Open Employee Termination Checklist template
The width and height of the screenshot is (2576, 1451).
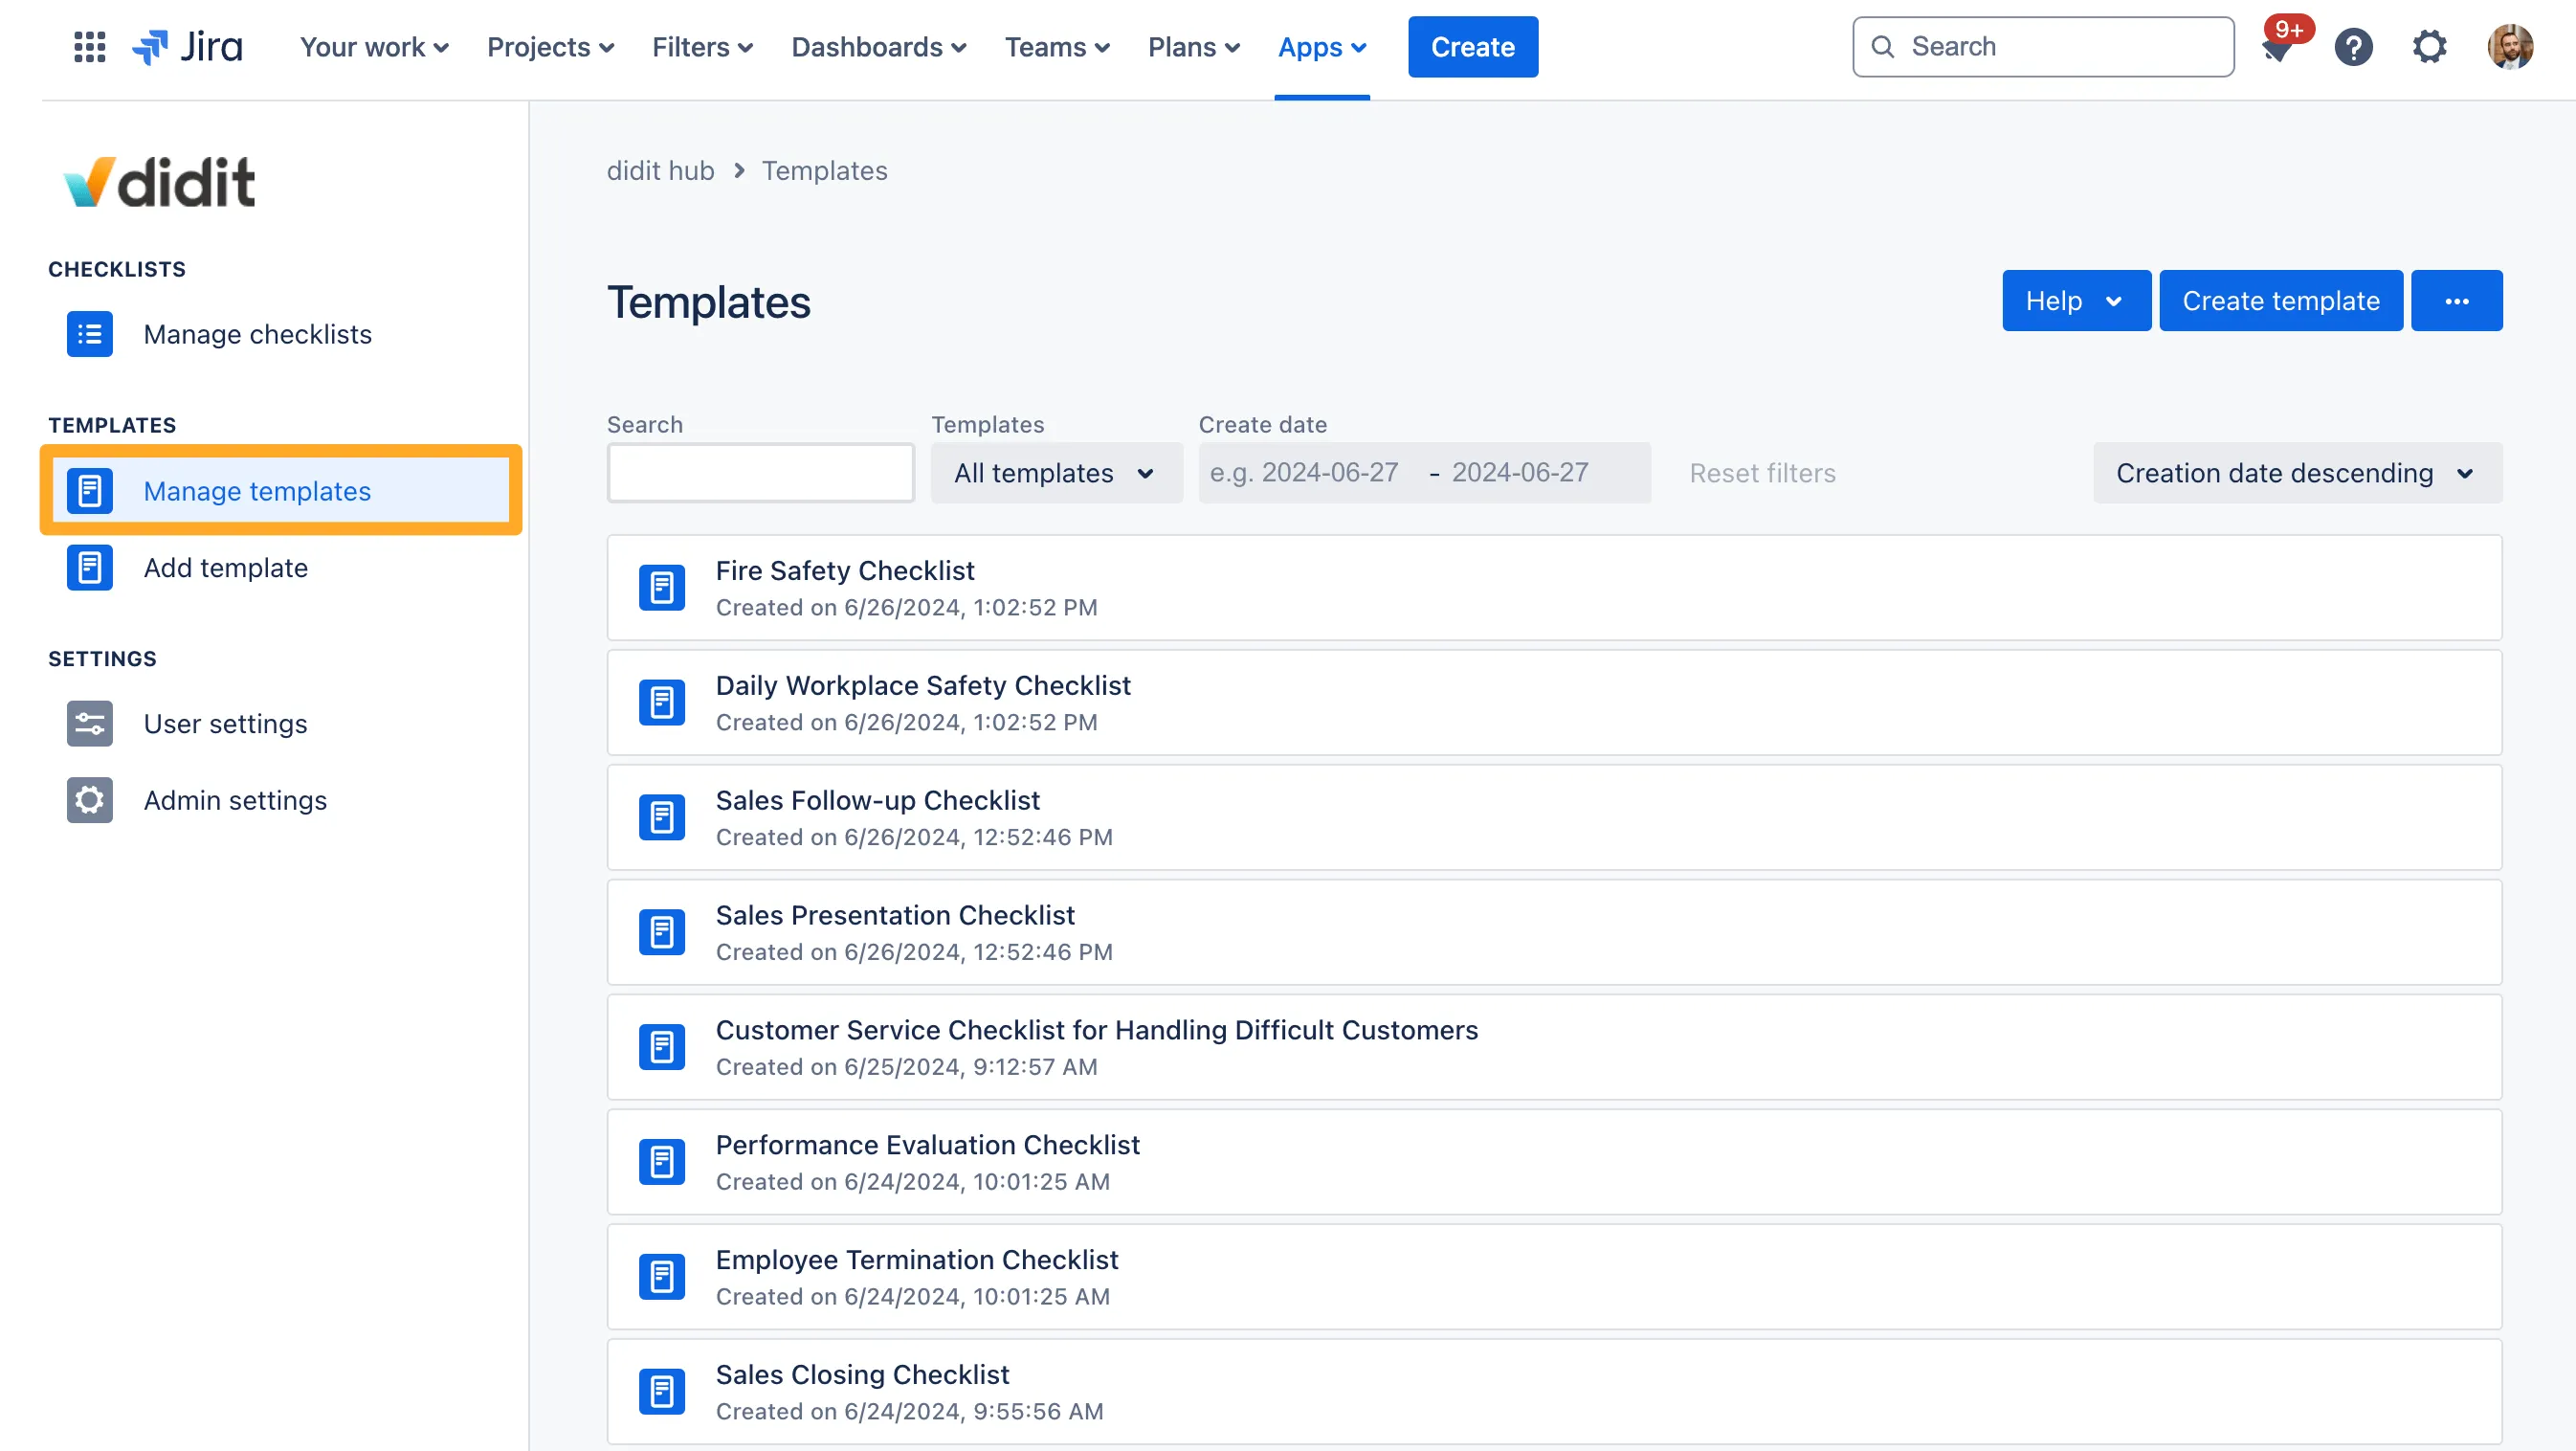(1554, 1278)
